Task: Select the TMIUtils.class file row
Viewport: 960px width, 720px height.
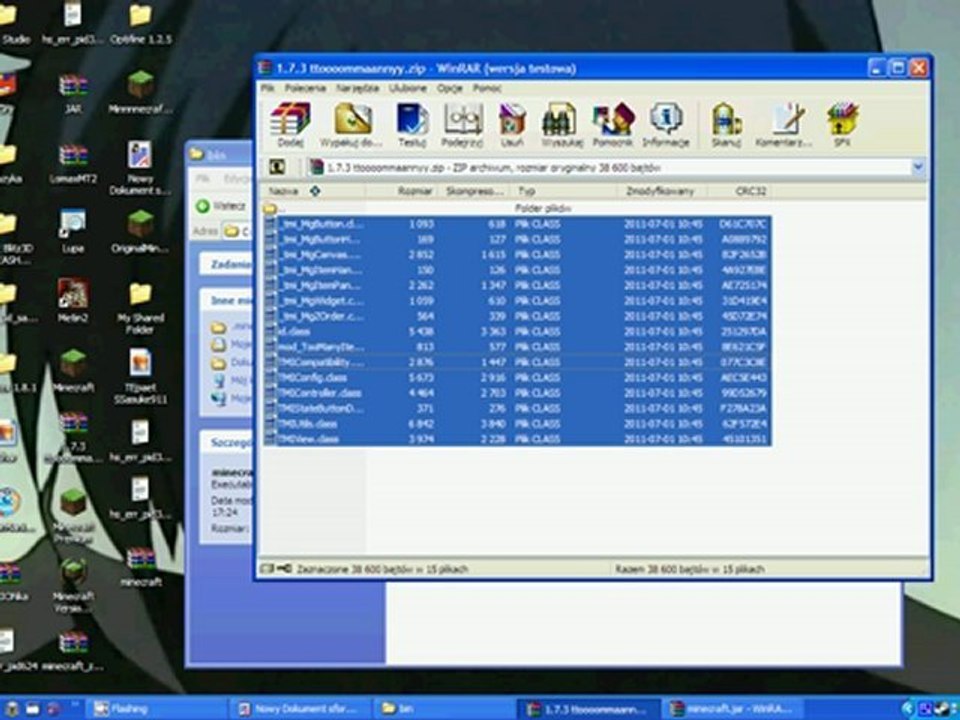Action: (x=517, y=424)
